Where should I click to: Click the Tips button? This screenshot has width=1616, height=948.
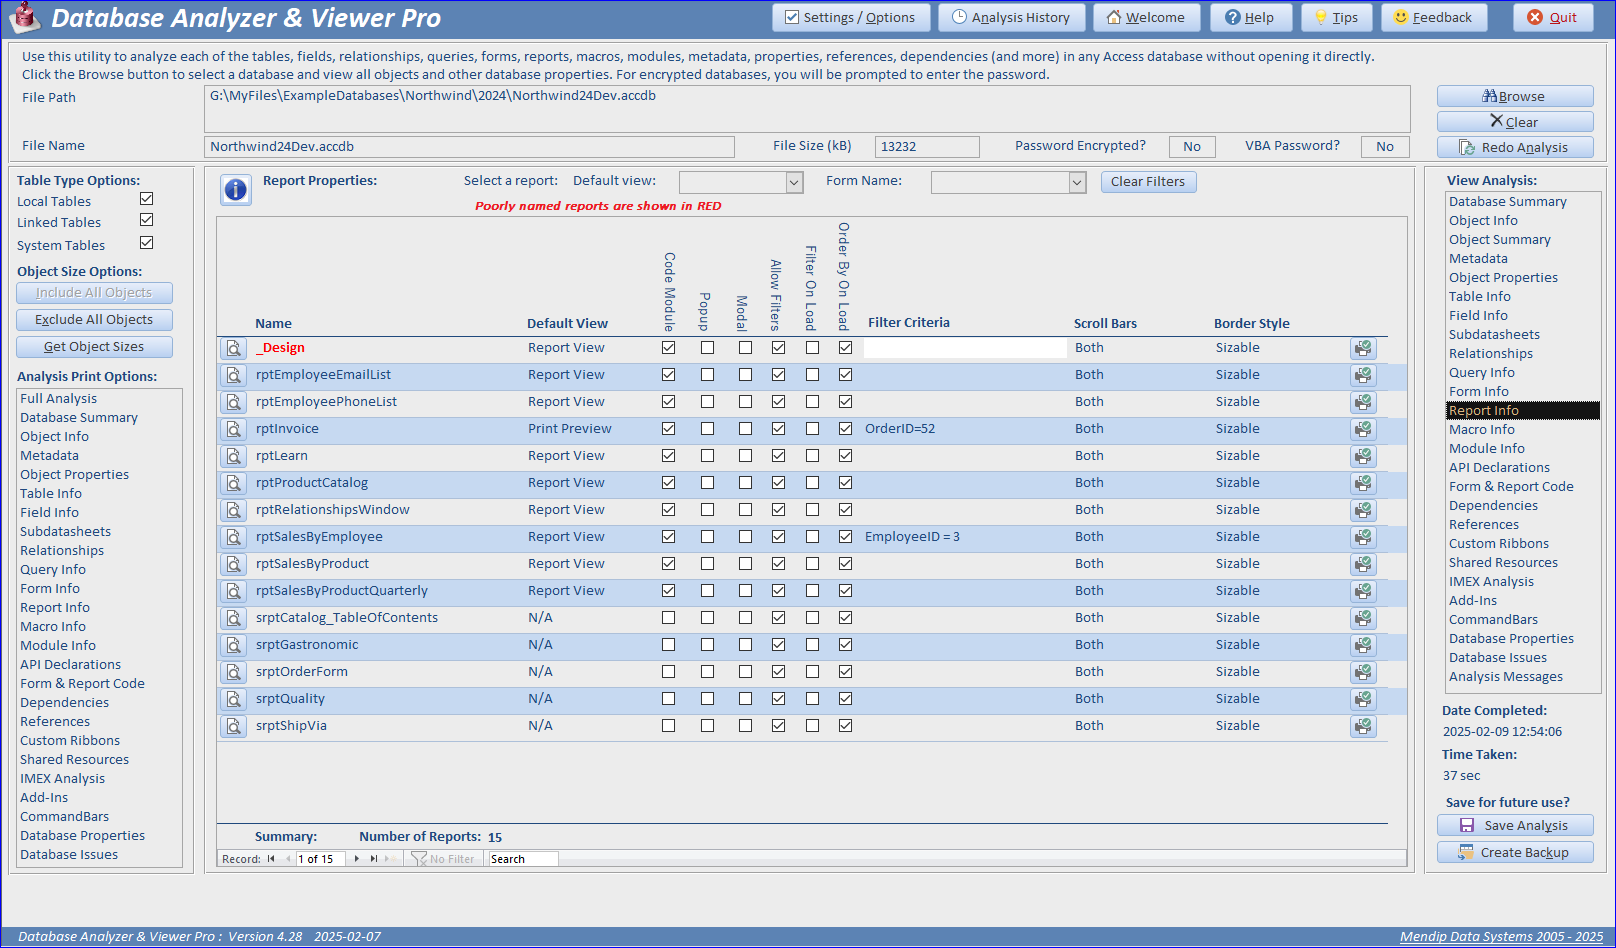pyautogui.click(x=1337, y=18)
